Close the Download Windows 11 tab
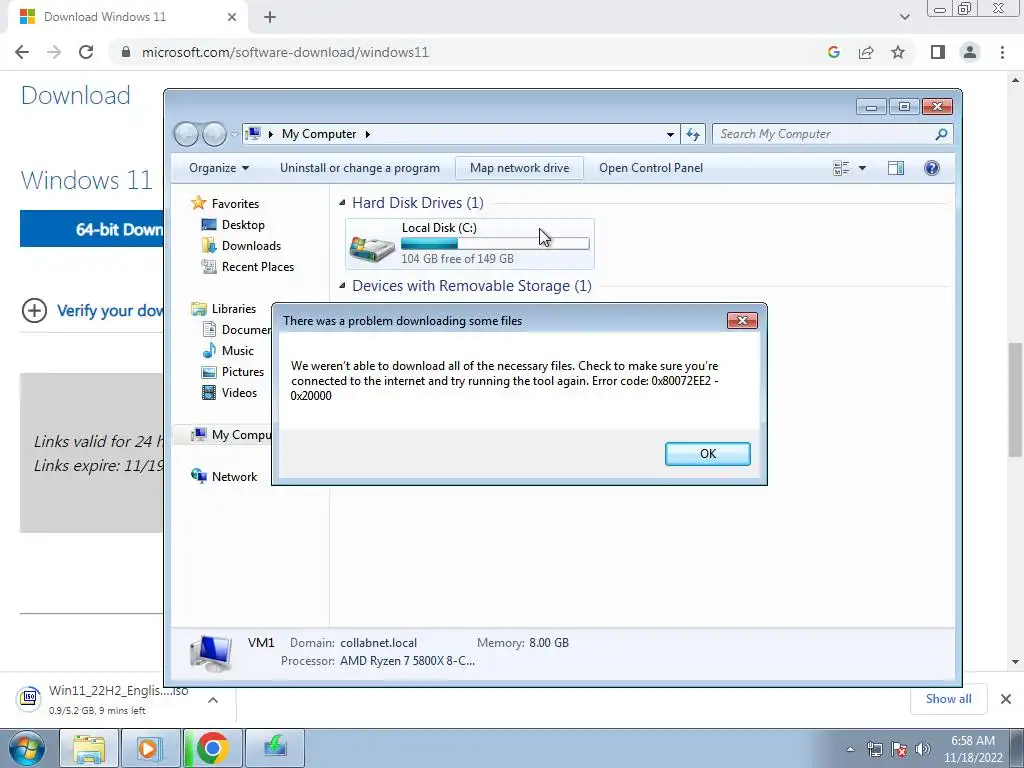1024x768 pixels. pyautogui.click(x=232, y=18)
